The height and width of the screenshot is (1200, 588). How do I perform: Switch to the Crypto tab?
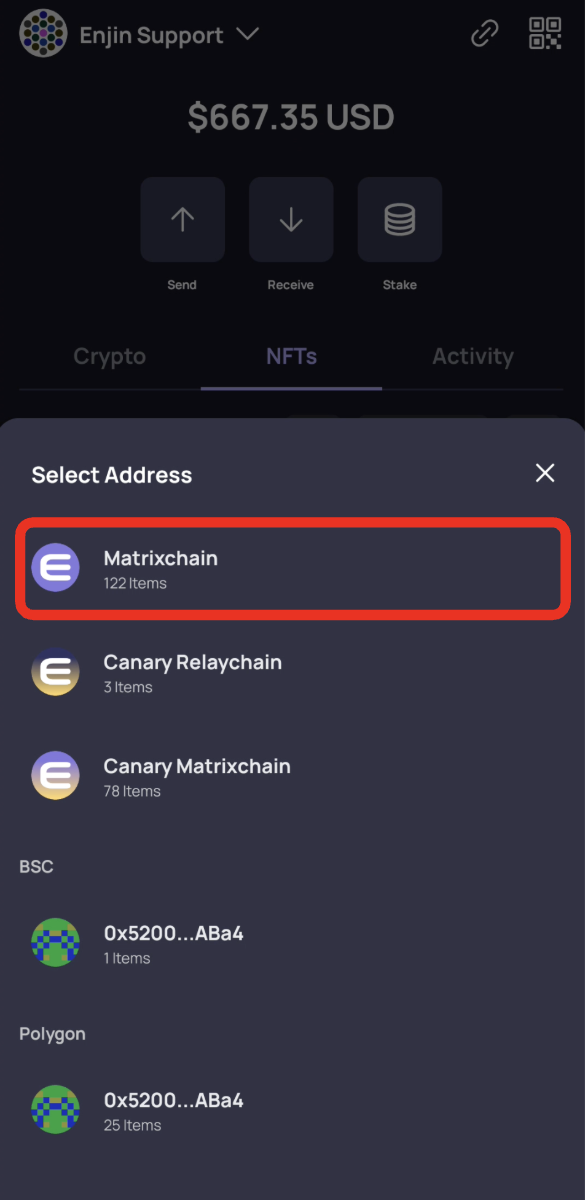(x=109, y=356)
